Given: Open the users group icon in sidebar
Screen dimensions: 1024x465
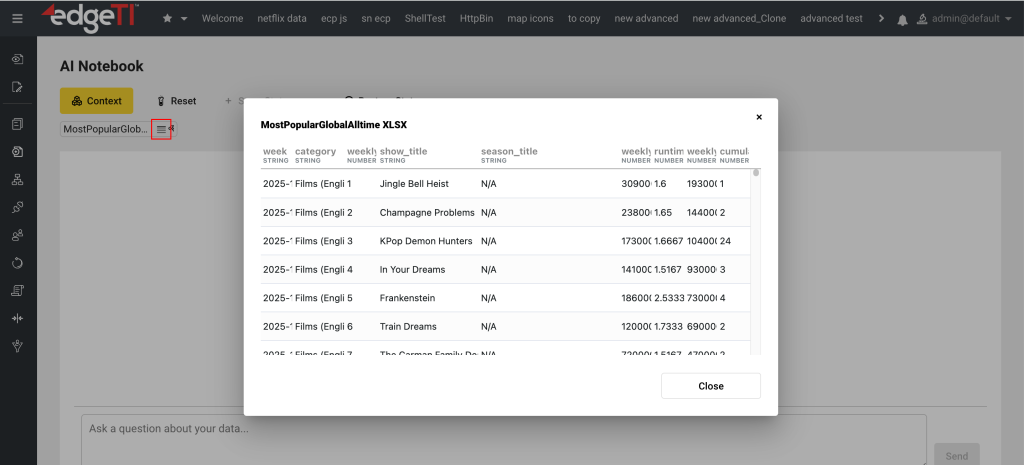Looking at the screenshot, I should 17,236.
